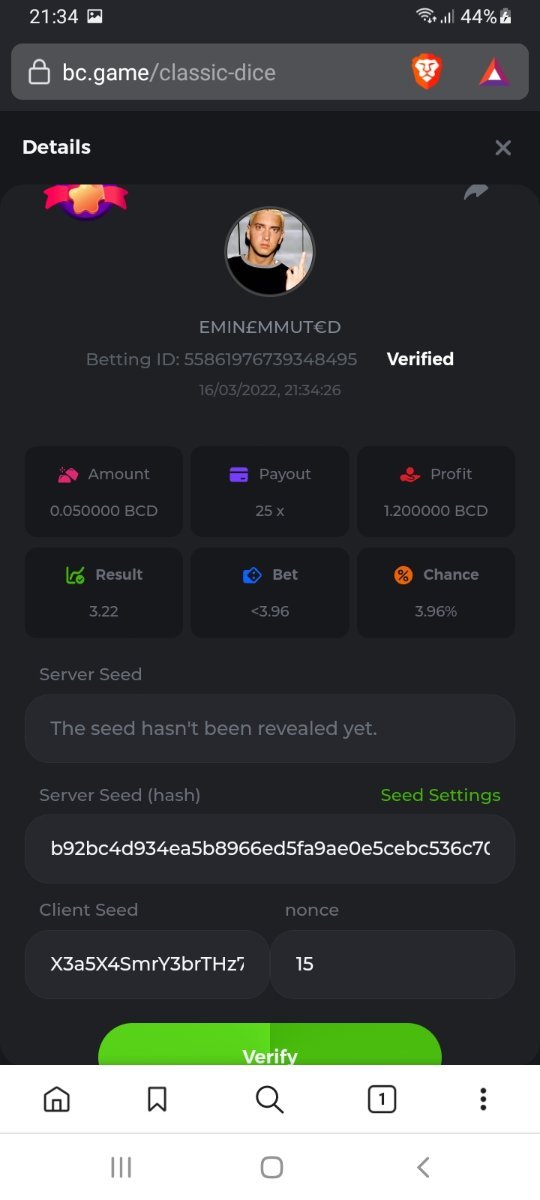The height and width of the screenshot is (1200, 540).
Task: Open Android recent apps button
Action: 121,1167
